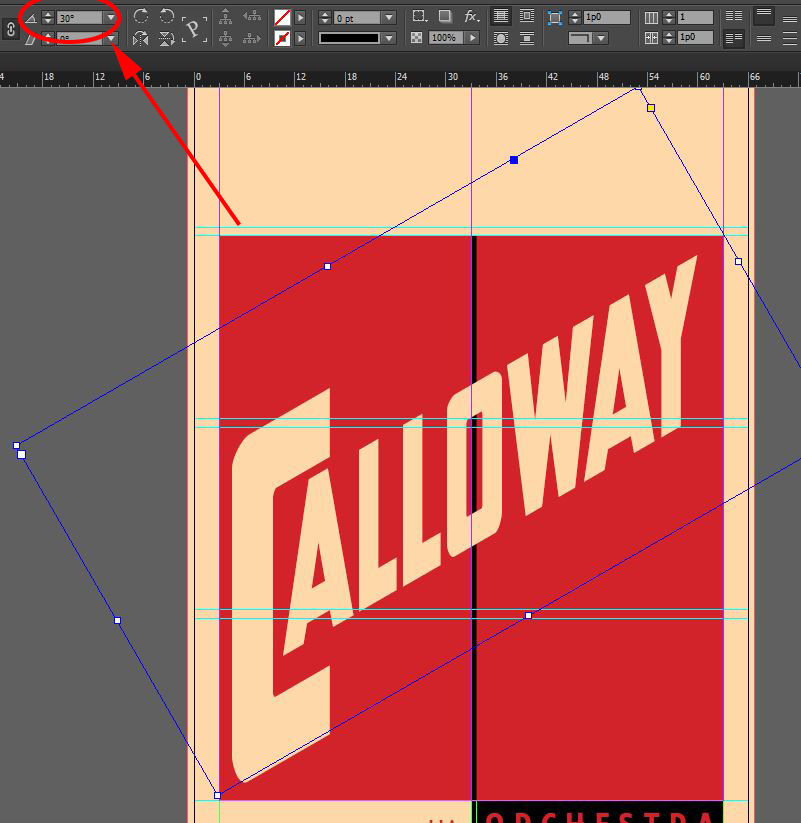Enable Wrap Around Bounding Box text wrap
The image size is (801, 823).
[x=527, y=17]
